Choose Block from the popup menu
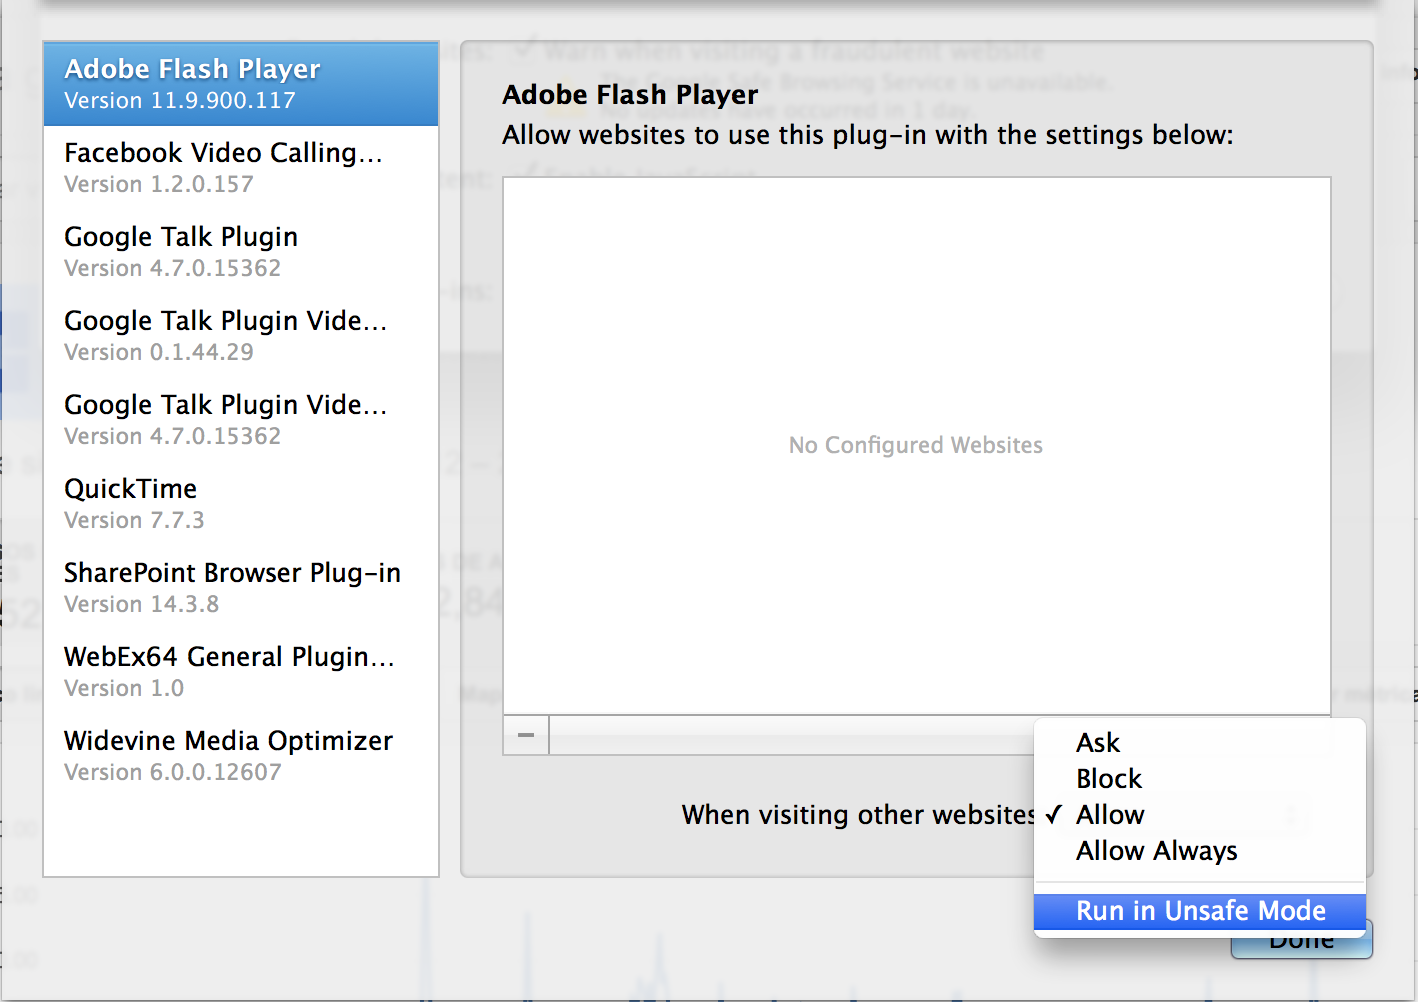This screenshot has height=1002, width=1418. pos(1109,779)
